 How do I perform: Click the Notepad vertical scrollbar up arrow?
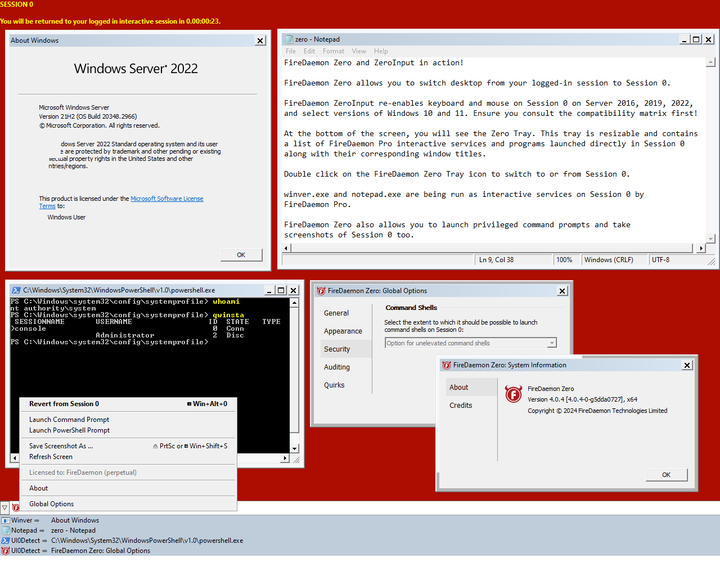710,62
